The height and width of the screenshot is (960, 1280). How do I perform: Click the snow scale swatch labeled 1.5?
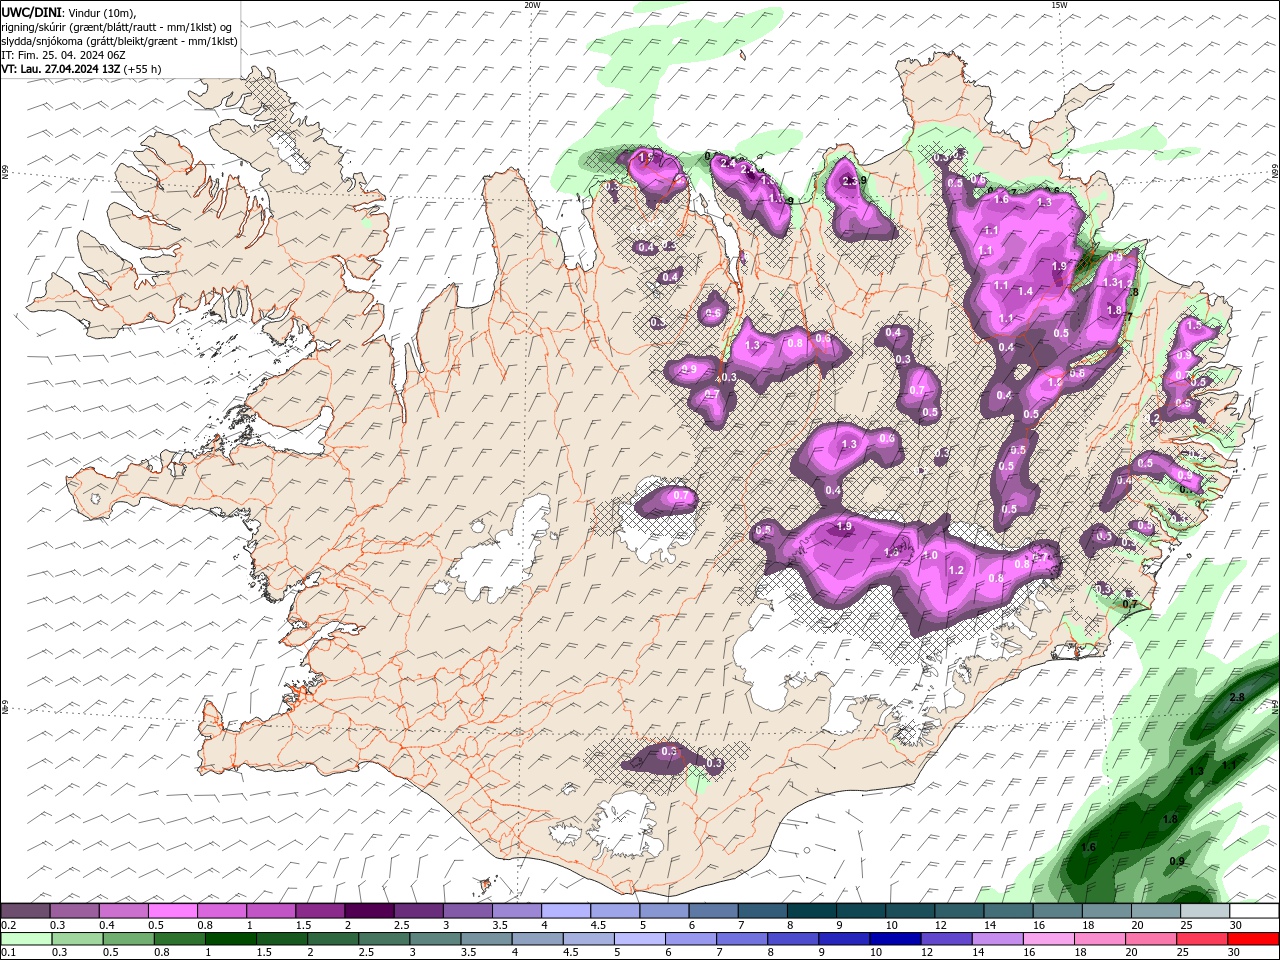pos(320,911)
